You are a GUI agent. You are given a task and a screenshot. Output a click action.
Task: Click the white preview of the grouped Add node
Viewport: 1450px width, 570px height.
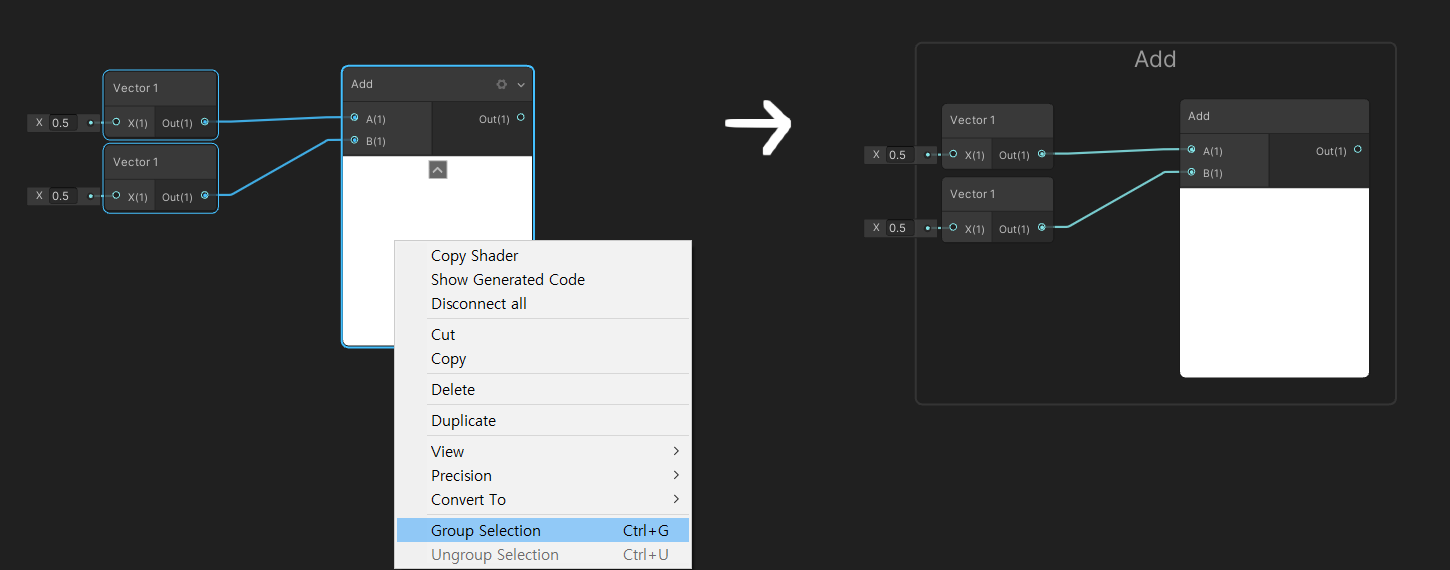click(x=1274, y=282)
